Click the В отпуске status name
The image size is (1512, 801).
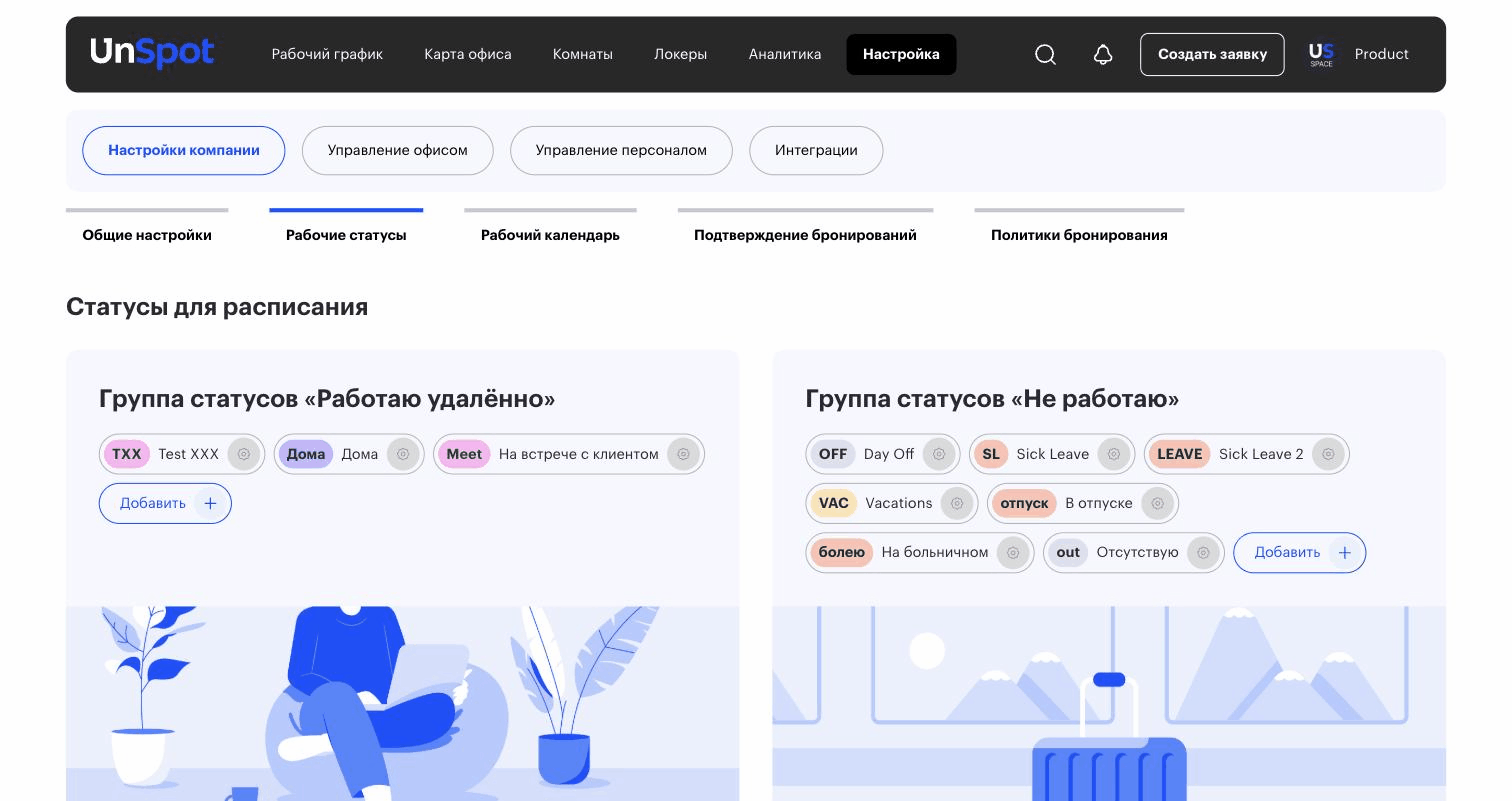(1099, 503)
